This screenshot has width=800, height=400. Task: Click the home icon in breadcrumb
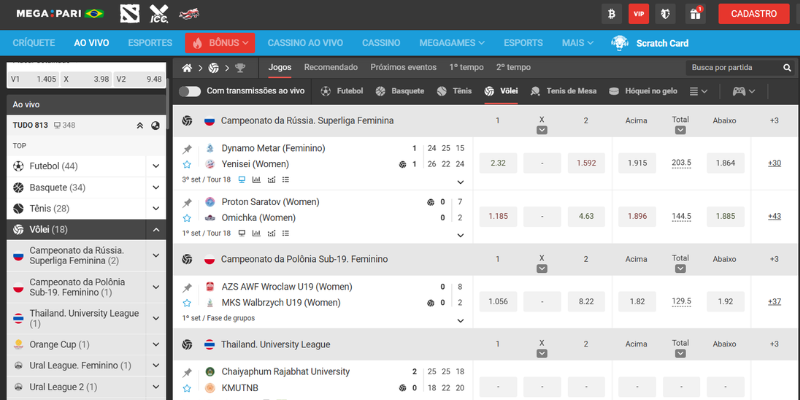coord(186,68)
